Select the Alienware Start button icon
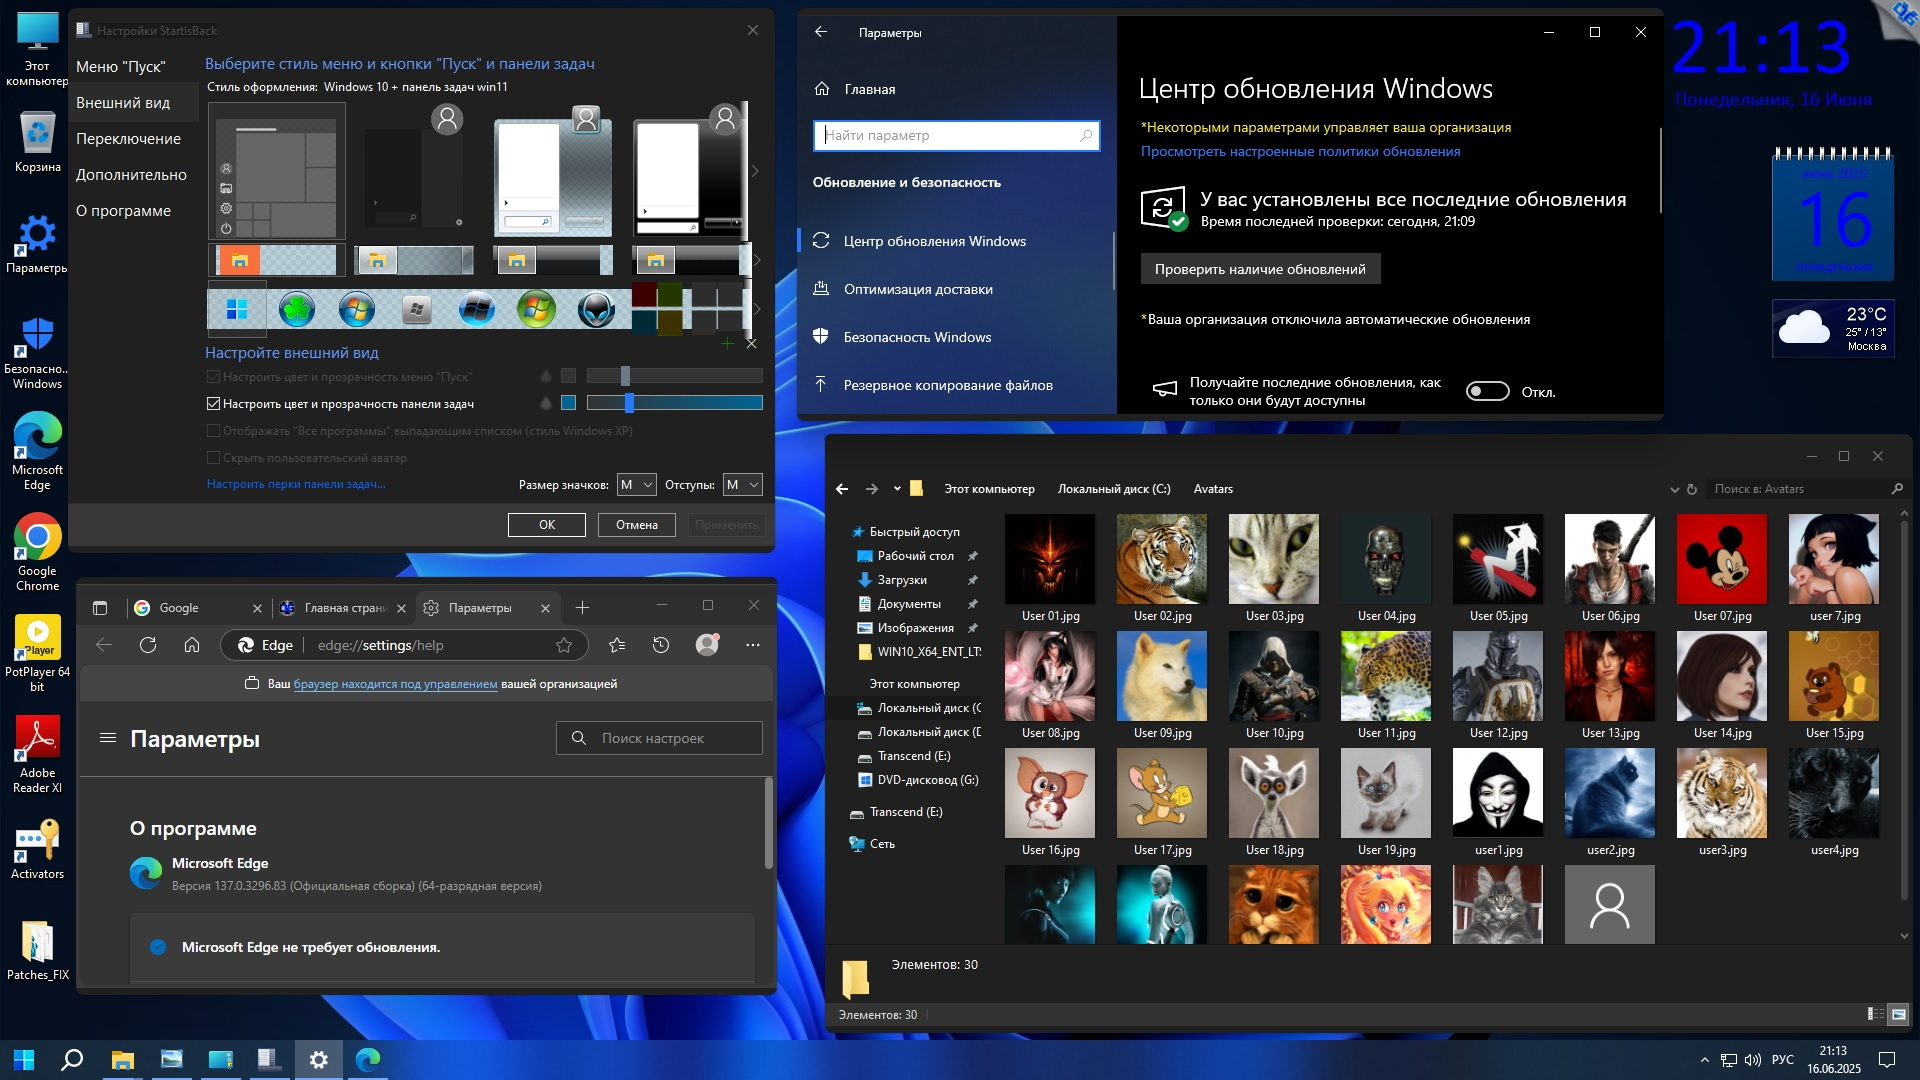1920x1080 pixels. coord(597,310)
